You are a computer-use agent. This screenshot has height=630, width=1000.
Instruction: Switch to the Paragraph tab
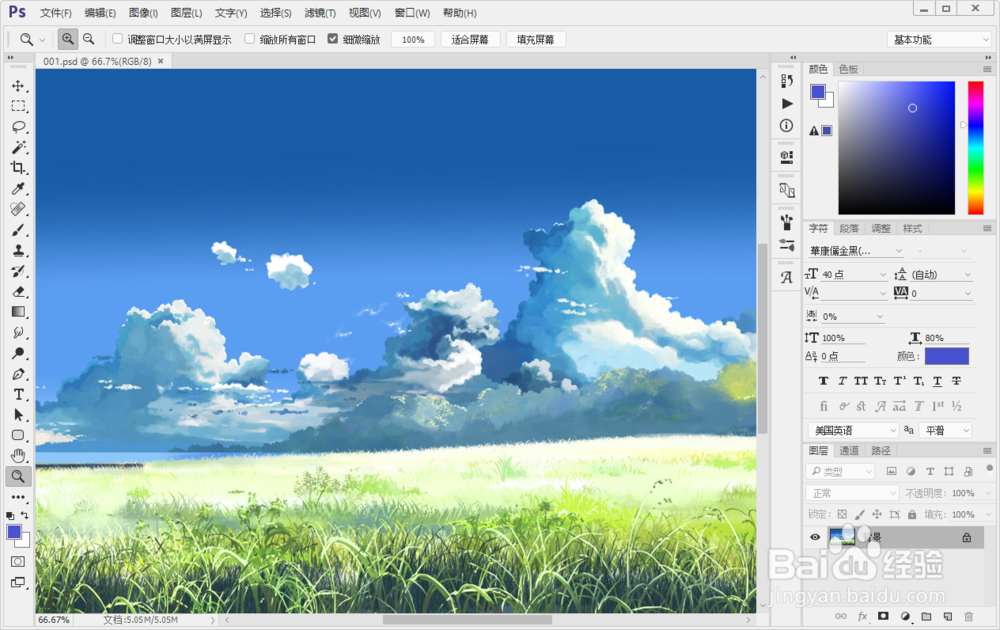pyautogui.click(x=849, y=228)
